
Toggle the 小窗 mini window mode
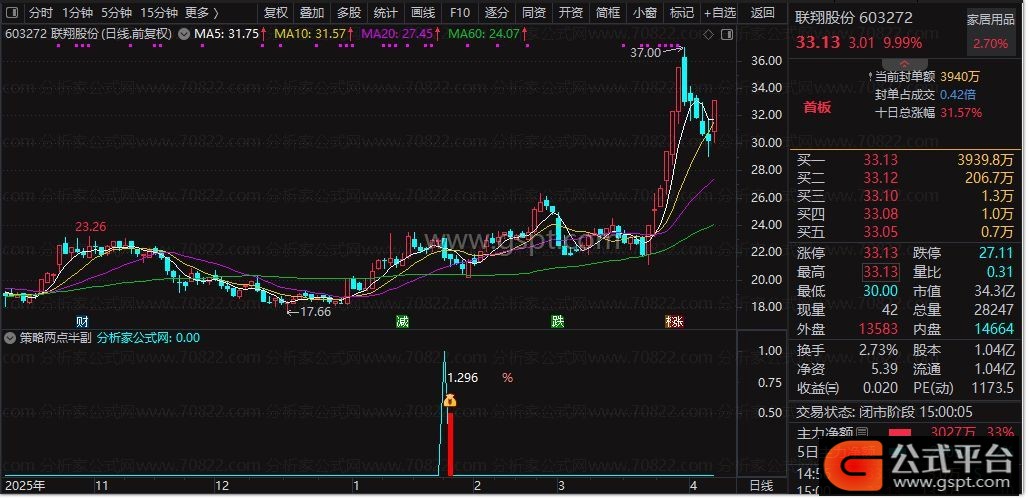[645, 13]
